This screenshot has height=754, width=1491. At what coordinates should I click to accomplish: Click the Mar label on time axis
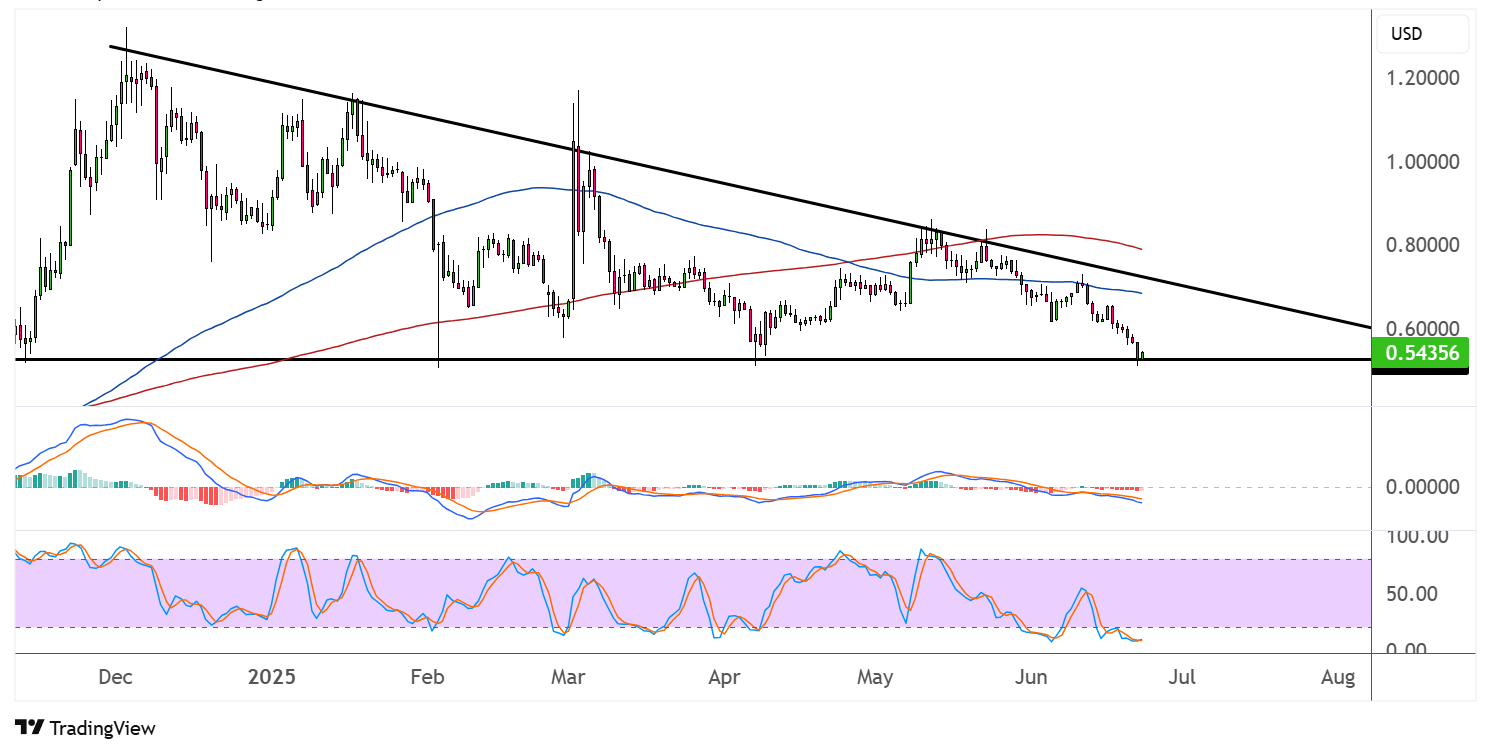[568, 677]
